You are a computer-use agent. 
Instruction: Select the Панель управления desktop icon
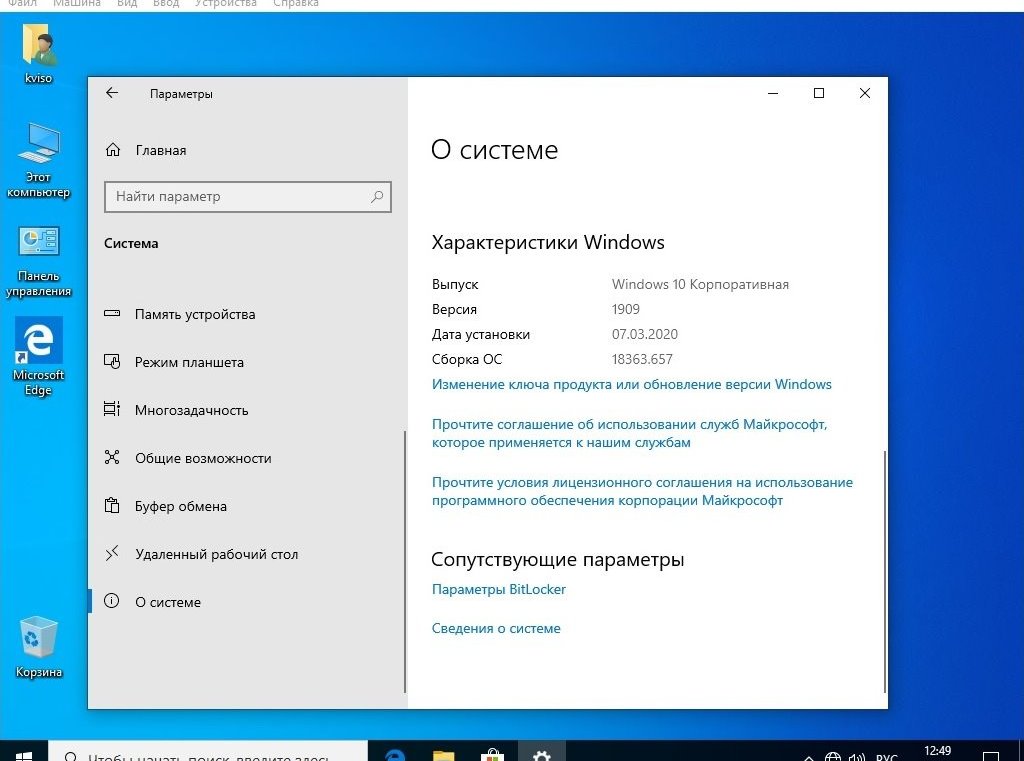pyautogui.click(x=39, y=261)
